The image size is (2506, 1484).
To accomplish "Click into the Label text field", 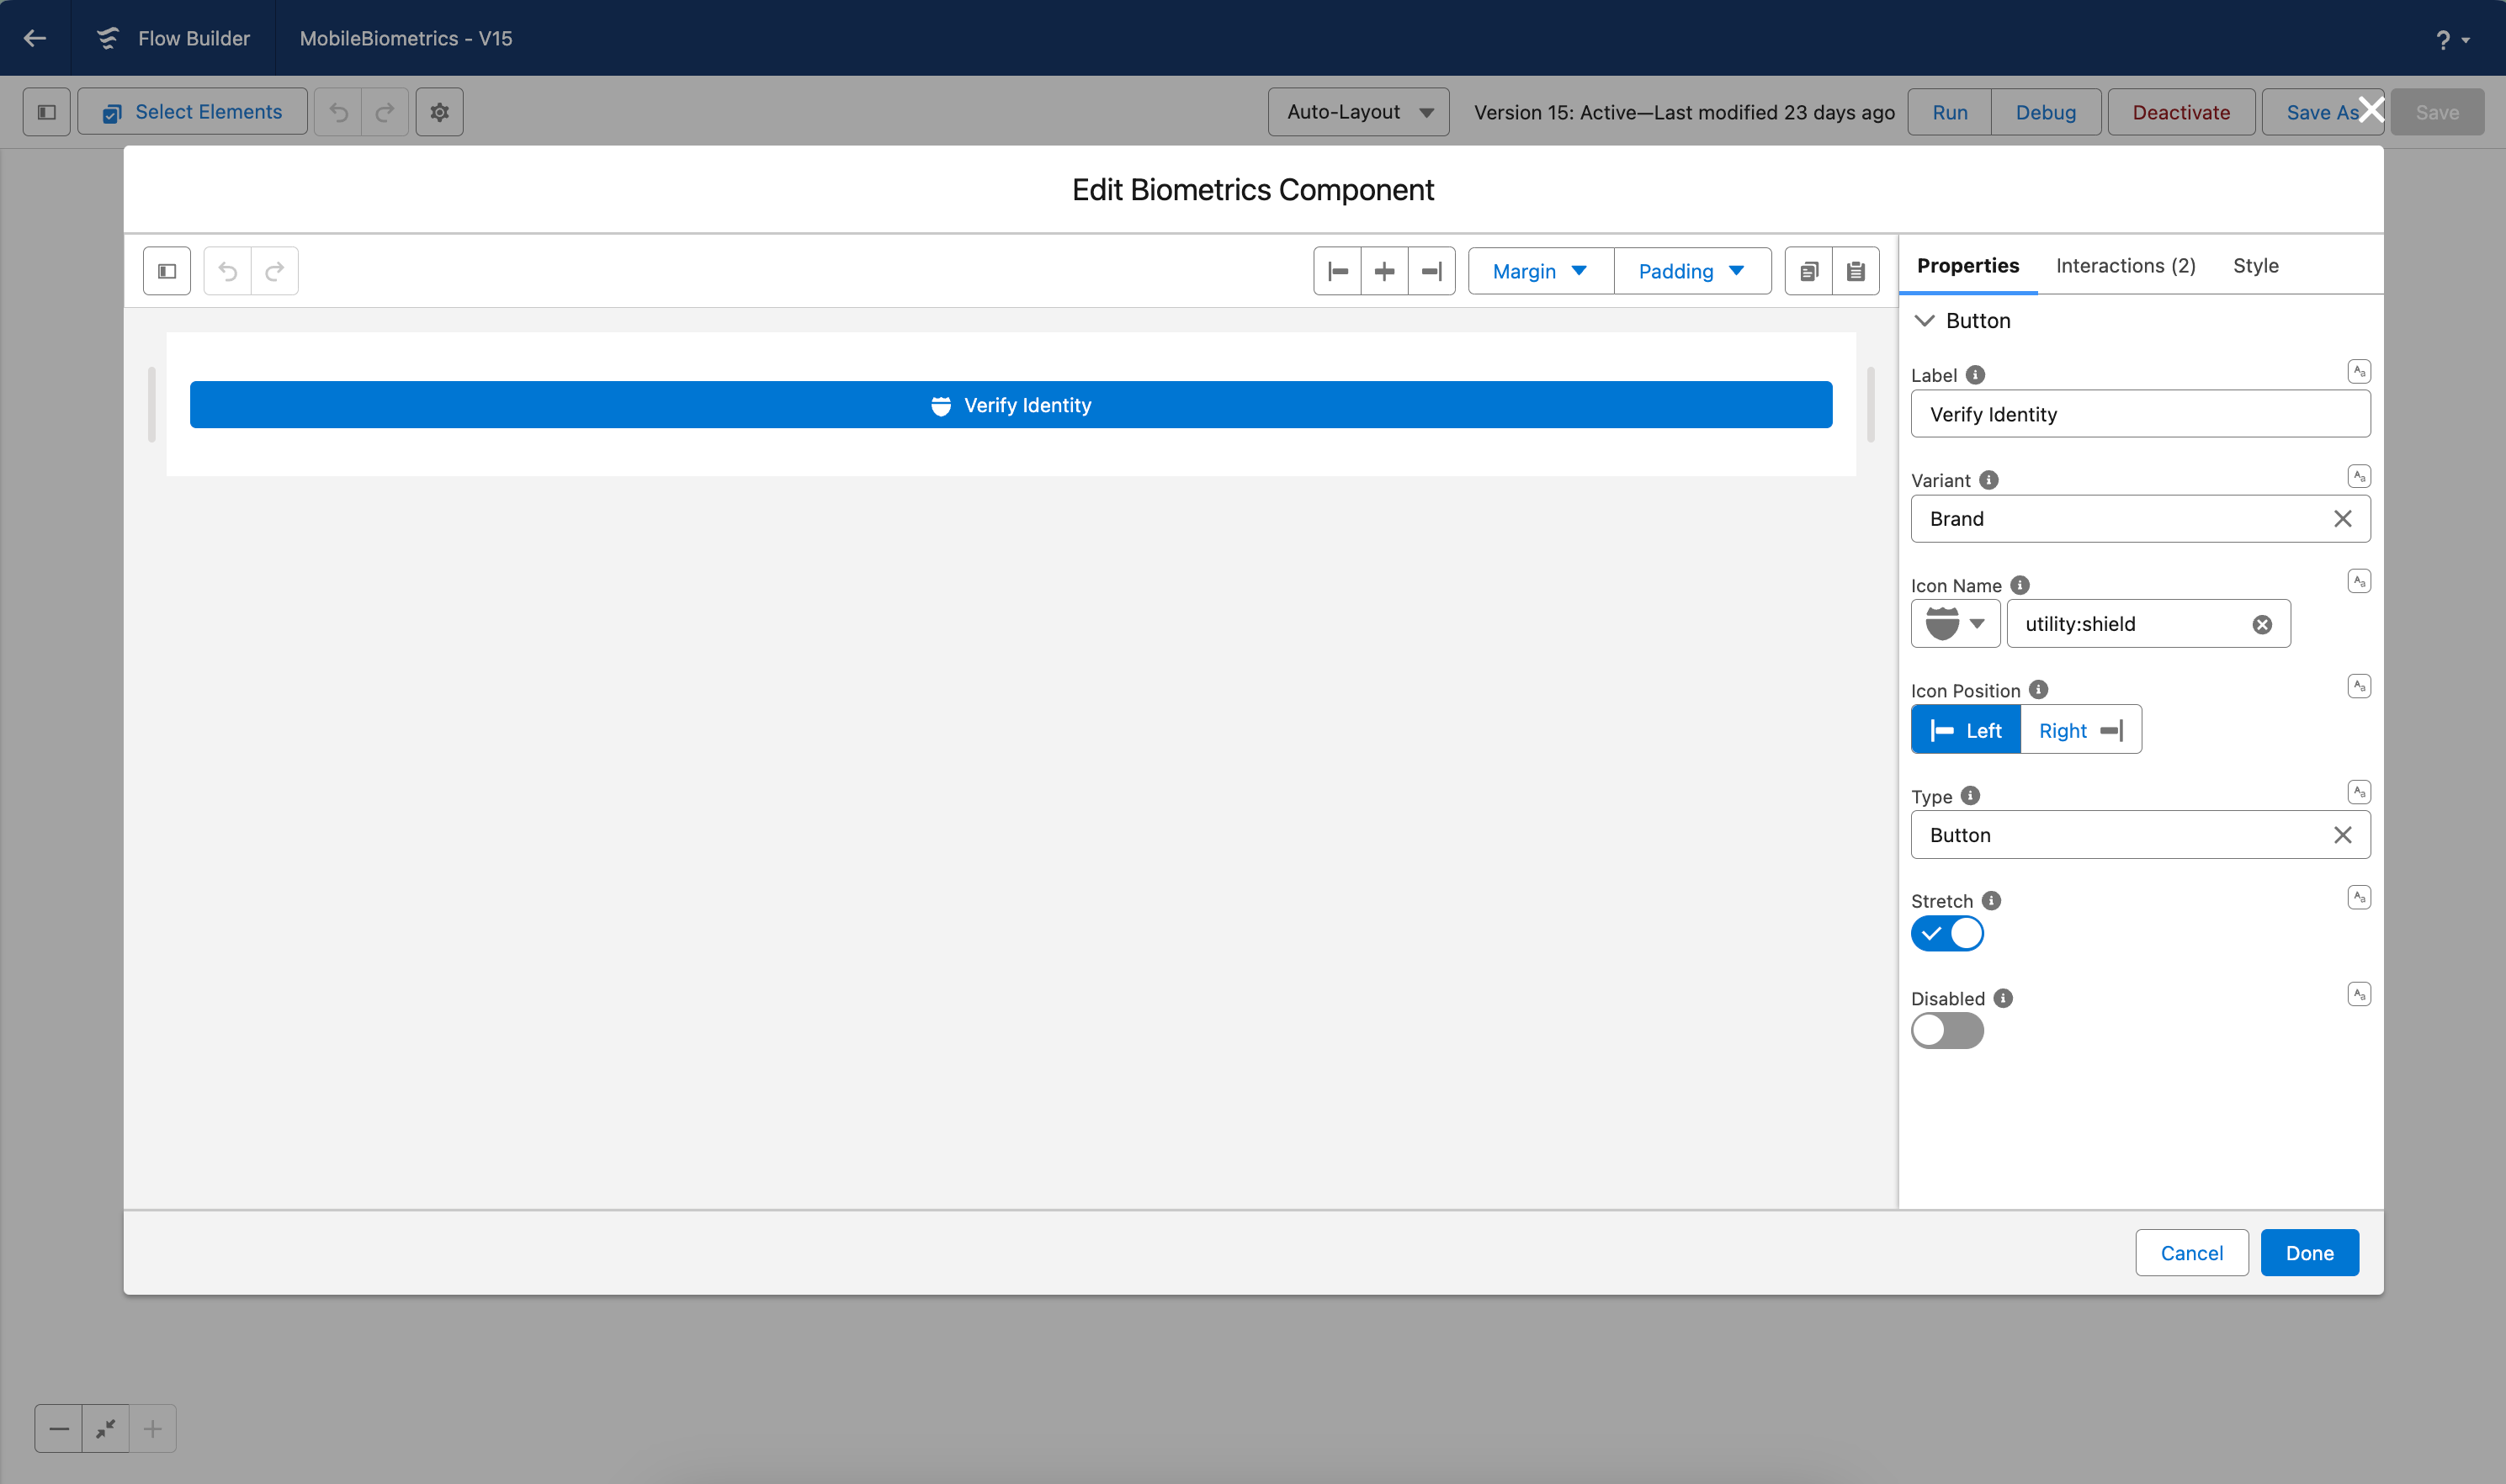I will click(x=2139, y=414).
